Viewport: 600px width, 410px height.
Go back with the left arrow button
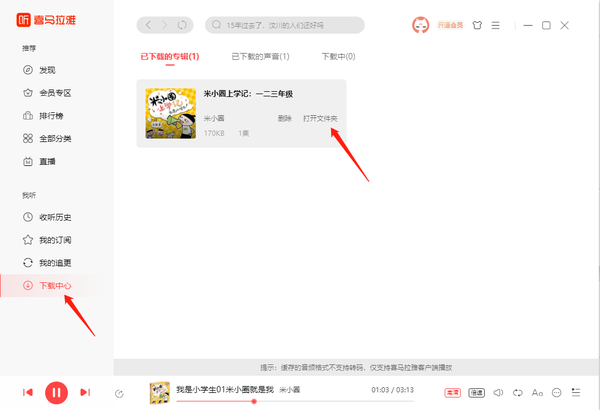click(x=148, y=25)
